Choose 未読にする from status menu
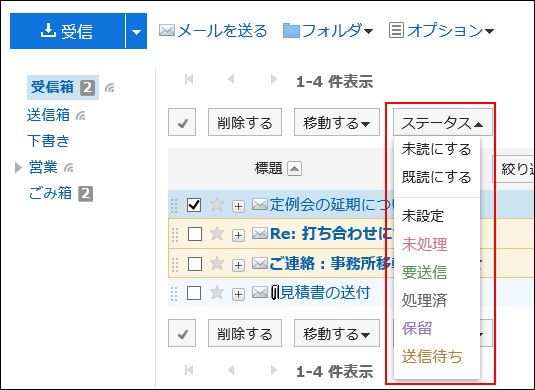Image resolution: width=535 pixels, height=390 pixels. coord(436,149)
